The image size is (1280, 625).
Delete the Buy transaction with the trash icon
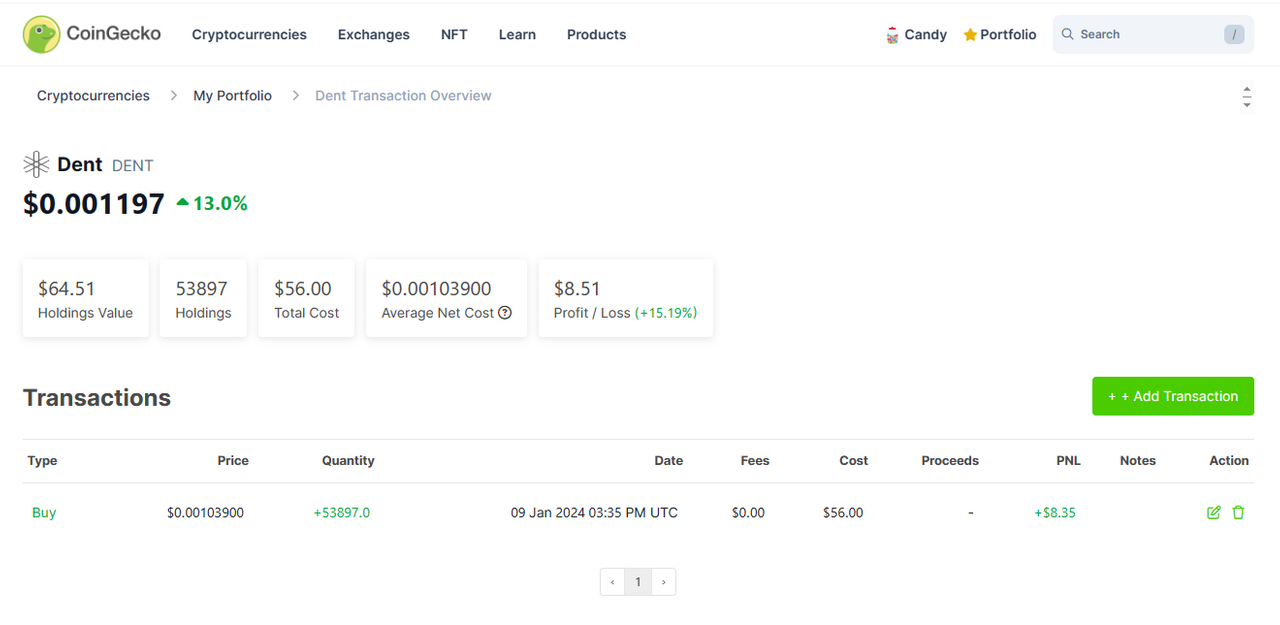[x=1238, y=512]
